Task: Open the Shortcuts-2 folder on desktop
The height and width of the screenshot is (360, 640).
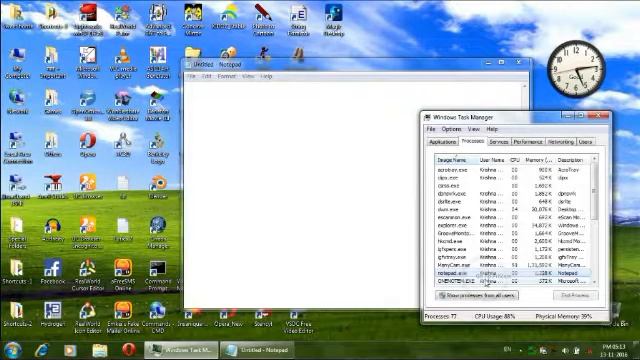Action: (x=17, y=314)
